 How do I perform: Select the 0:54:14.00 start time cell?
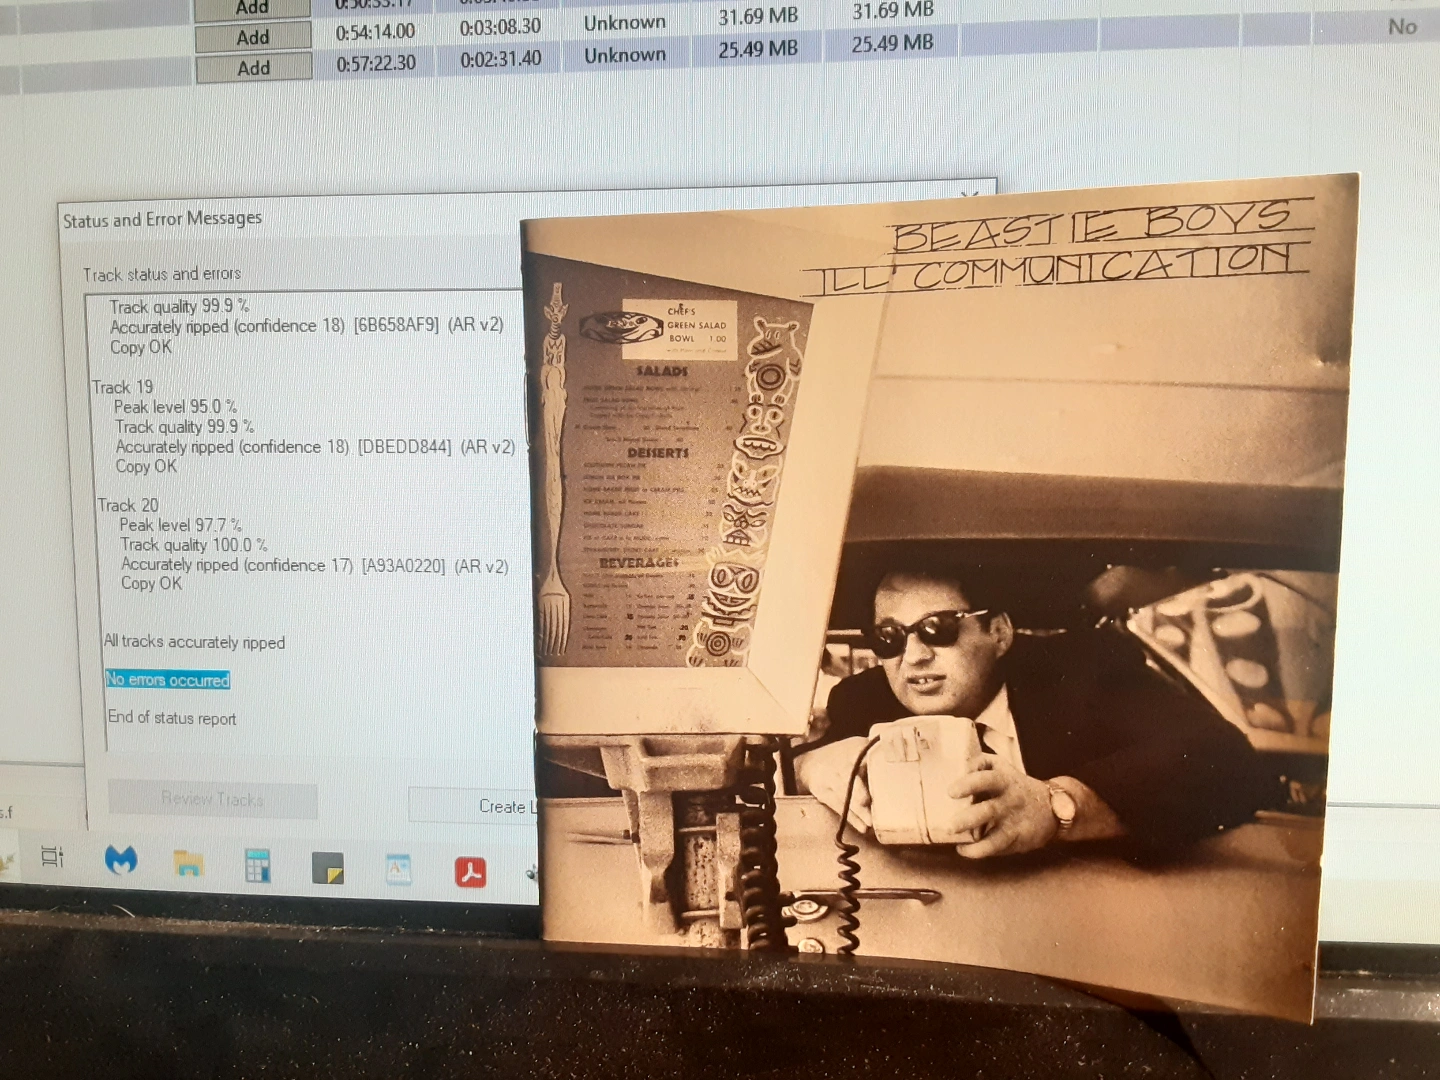tap(375, 32)
